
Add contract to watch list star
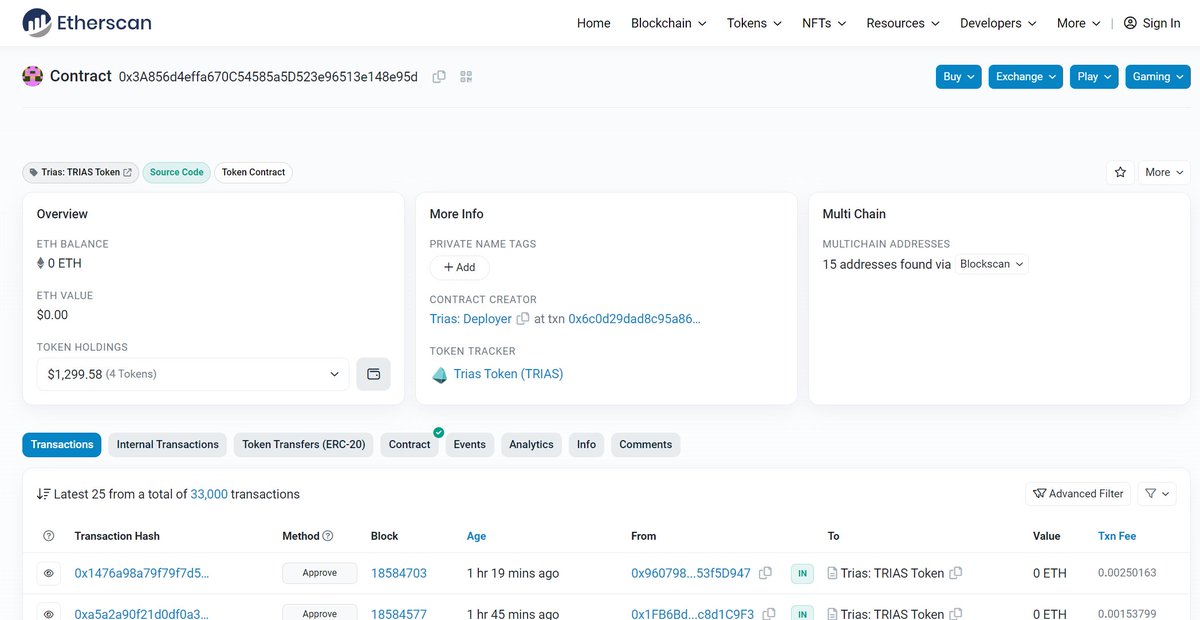coord(1120,172)
